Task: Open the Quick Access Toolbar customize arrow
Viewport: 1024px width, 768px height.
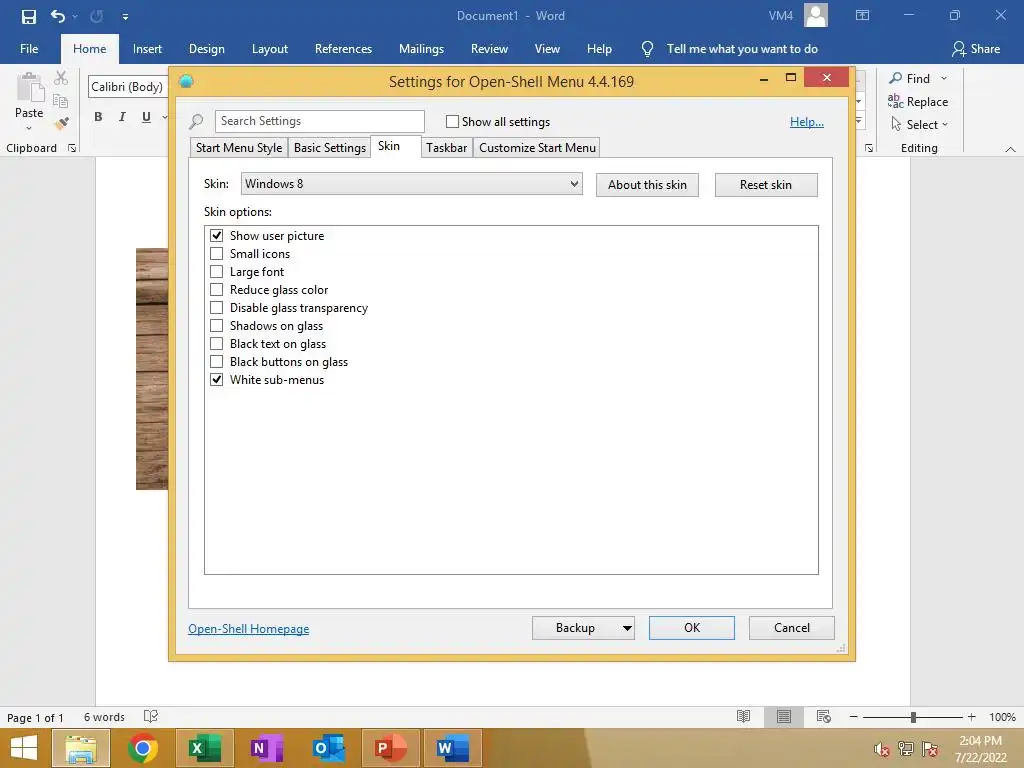Action: point(125,17)
